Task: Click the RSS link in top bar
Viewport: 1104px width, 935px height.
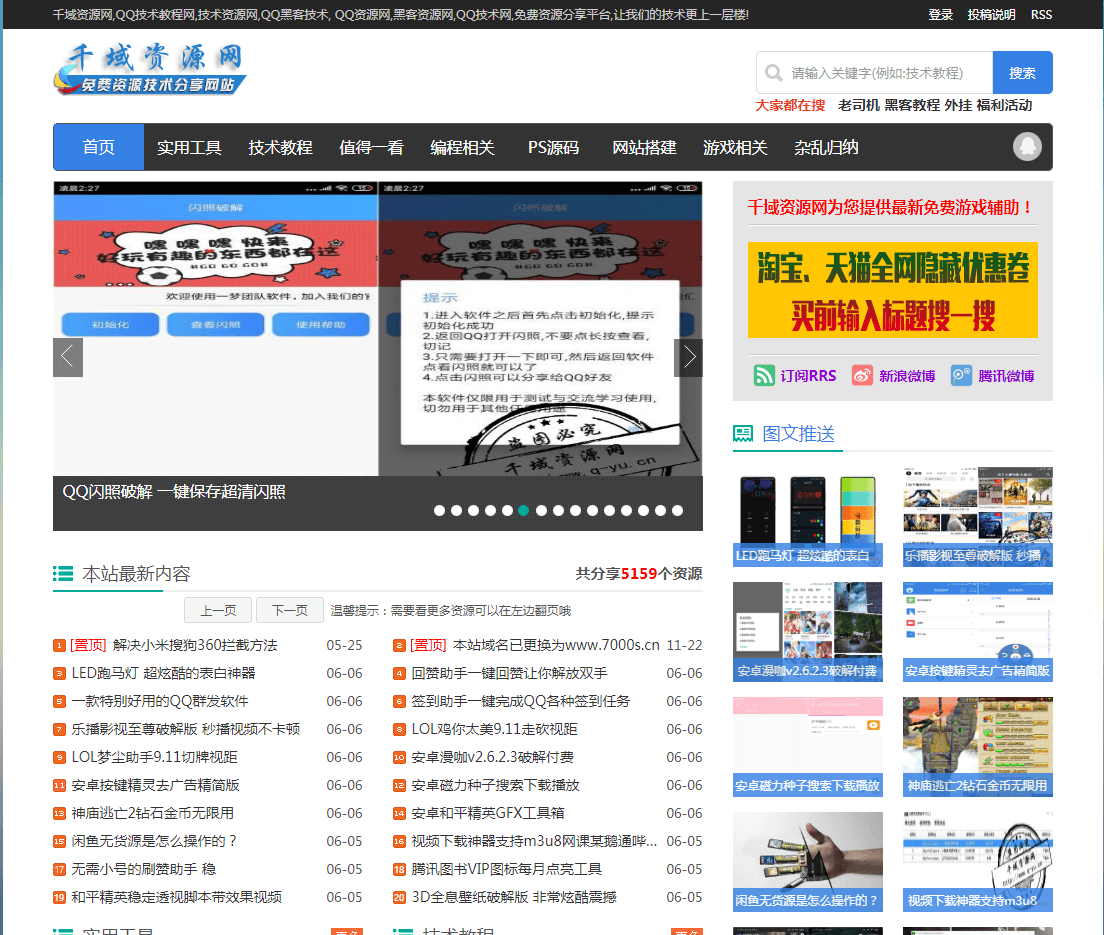Action: click(x=1041, y=15)
